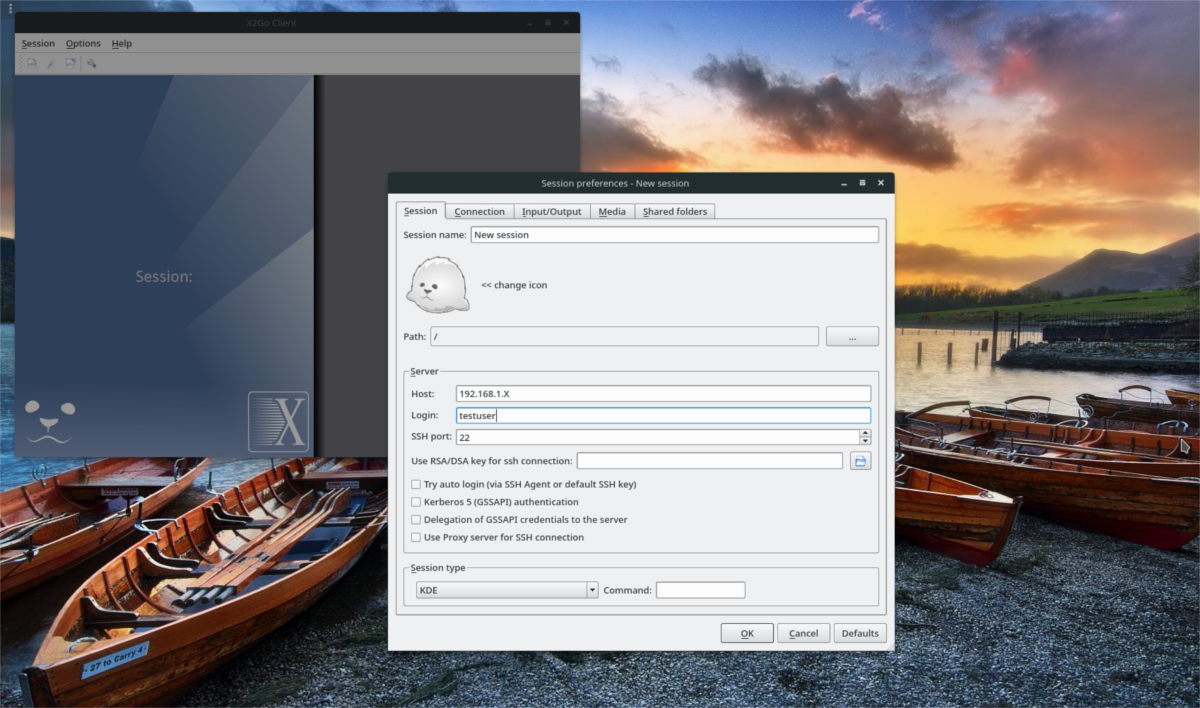Increase the SSH port with the up arrow
The width and height of the screenshot is (1200, 708).
[x=865, y=433]
